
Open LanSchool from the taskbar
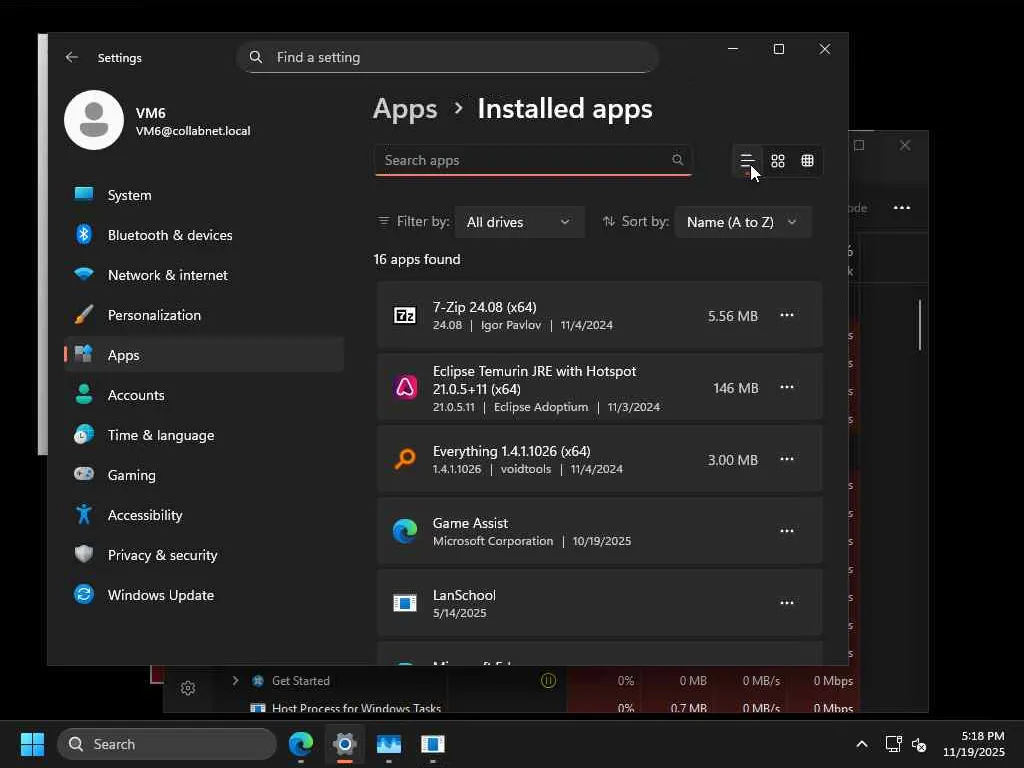tap(432, 744)
